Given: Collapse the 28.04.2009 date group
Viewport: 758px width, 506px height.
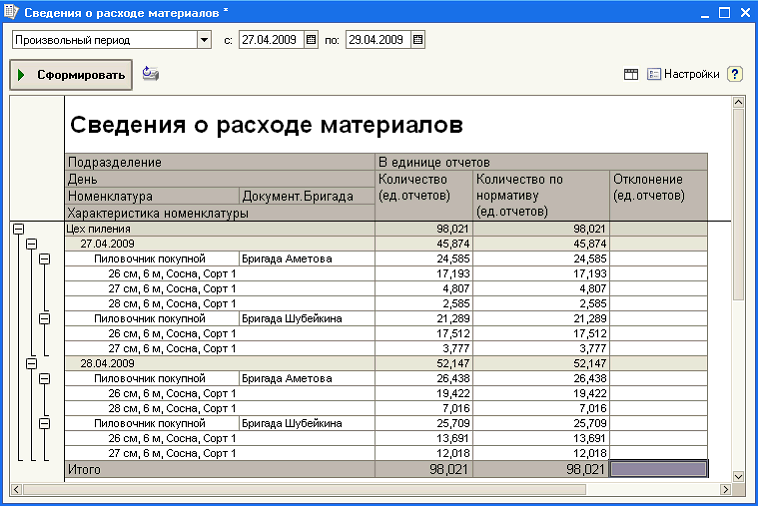Looking at the screenshot, I should click(x=31, y=363).
